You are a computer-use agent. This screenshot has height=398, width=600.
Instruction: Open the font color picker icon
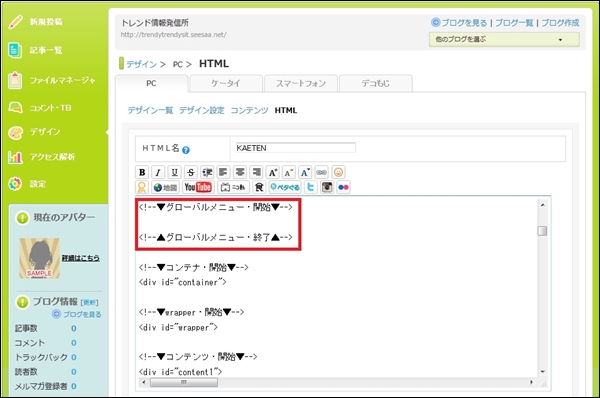pos(305,172)
